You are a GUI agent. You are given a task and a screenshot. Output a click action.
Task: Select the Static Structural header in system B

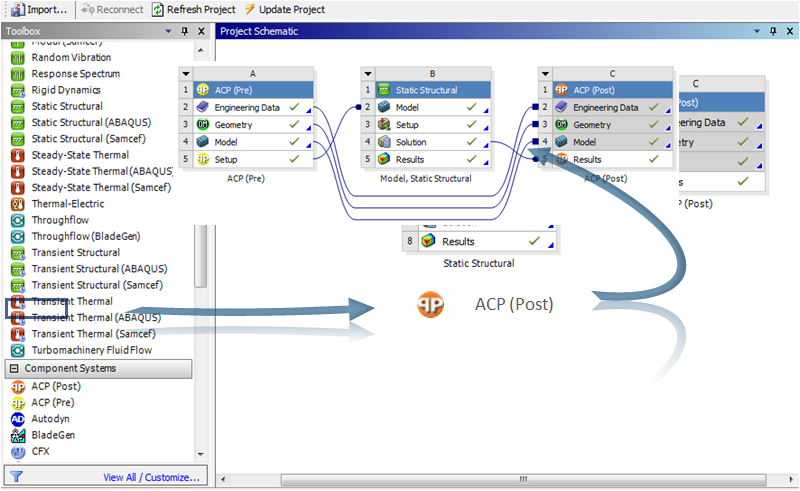pyautogui.click(x=433, y=90)
